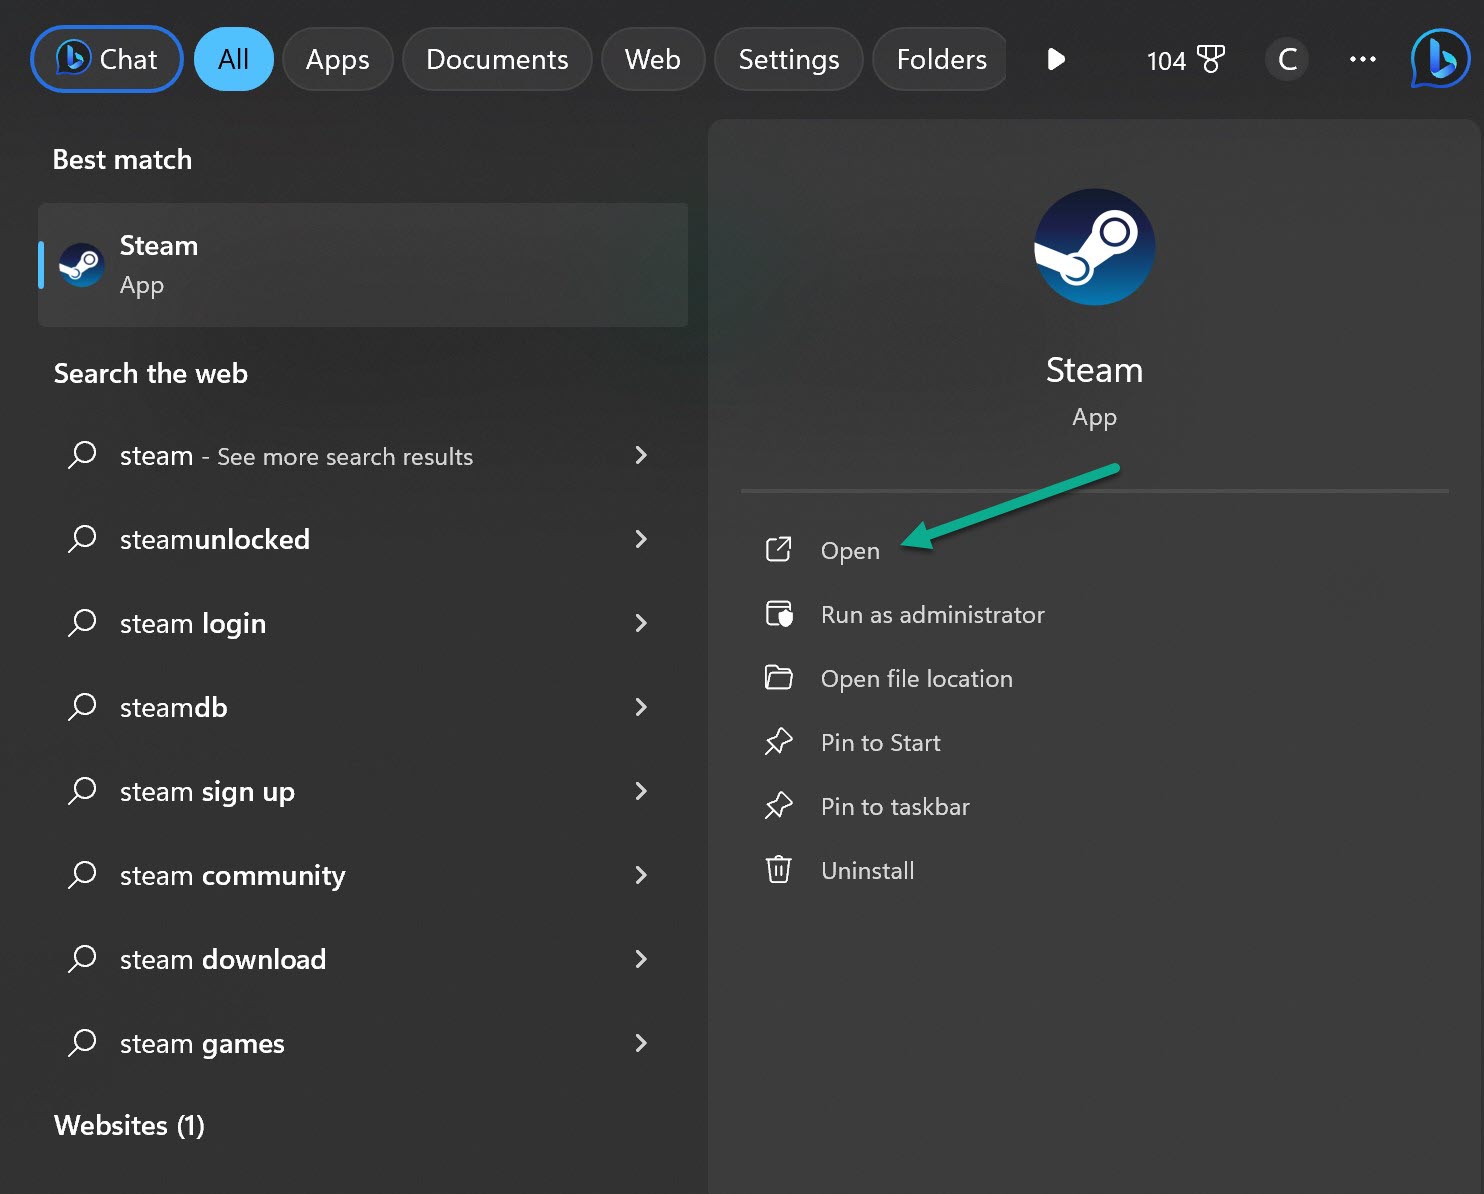Screen dimensions: 1484x1194
Task: Click the Websites (1) heading
Action: (129, 1126)
